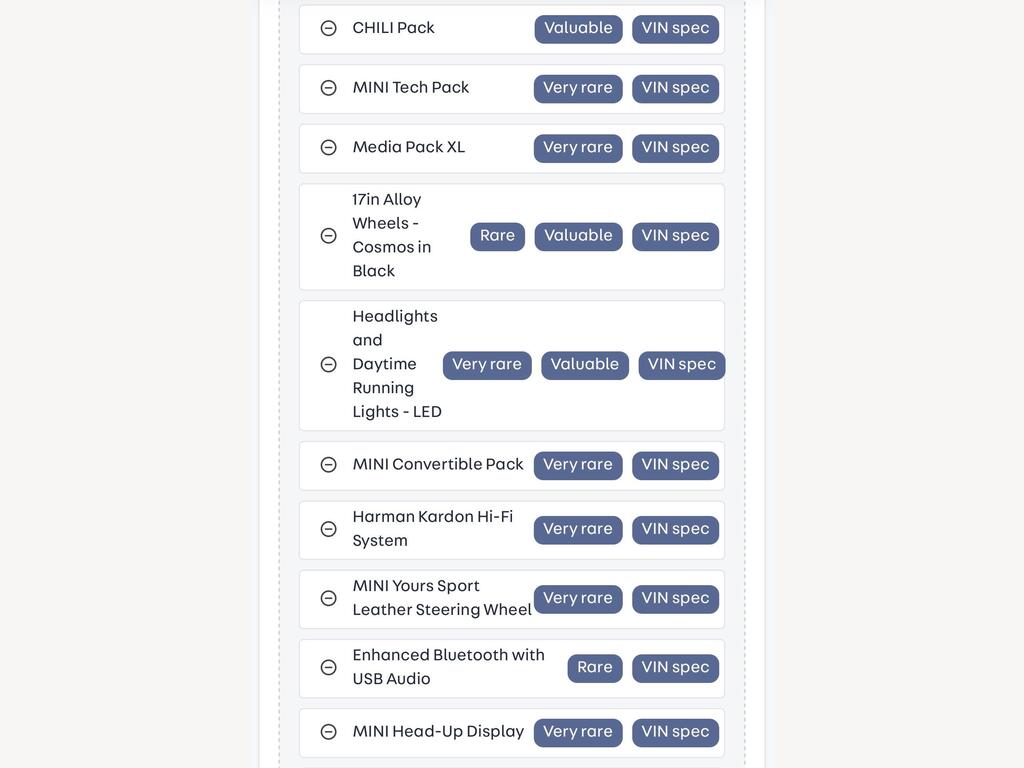Click the minus icon beside MINI Convertible Pack
The width and height of the screenshot is (1024, 768).
tap(328, 464)
